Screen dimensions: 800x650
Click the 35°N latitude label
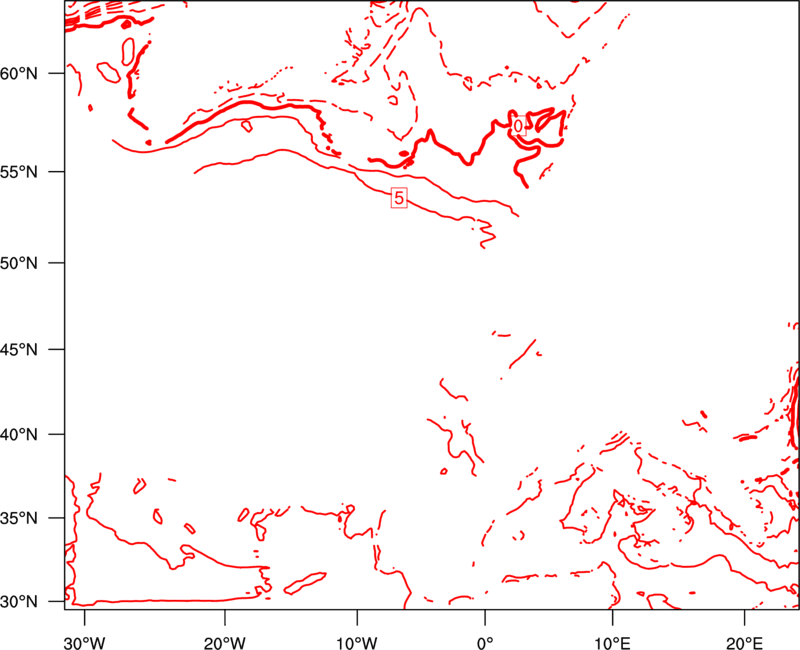click(x=19, y=518)
